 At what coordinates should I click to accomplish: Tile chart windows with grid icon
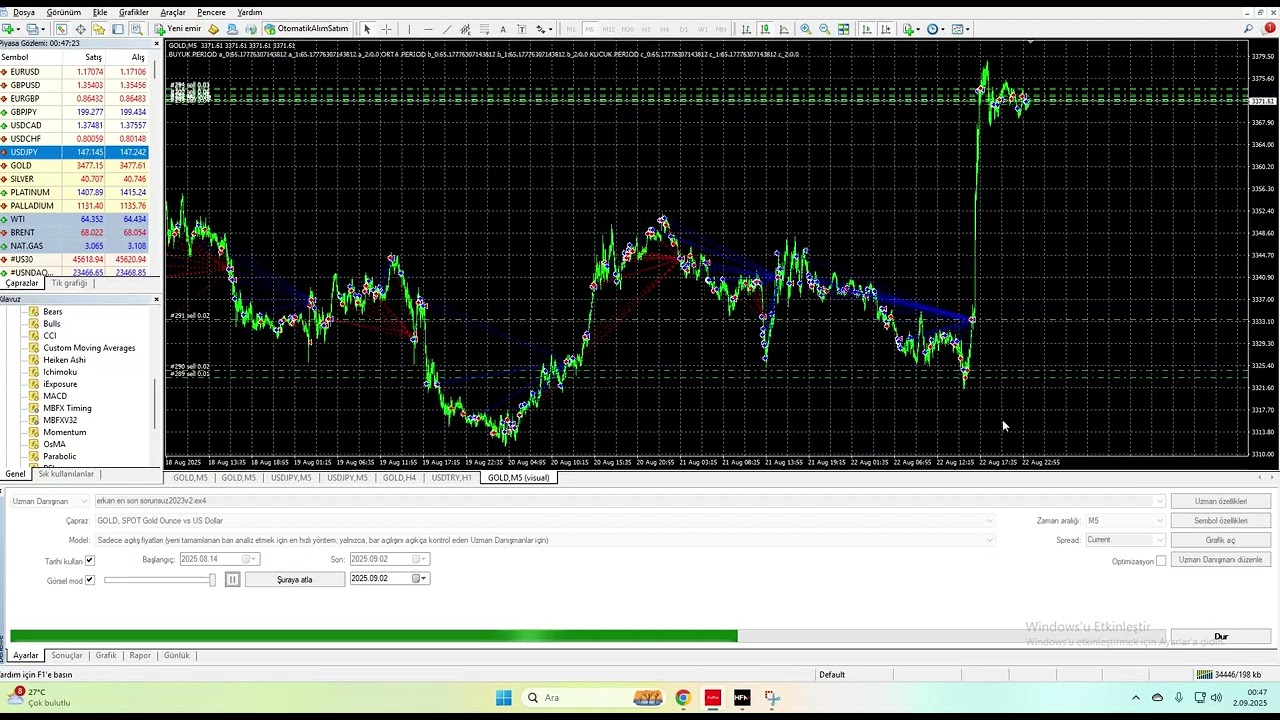pos(844,29)
